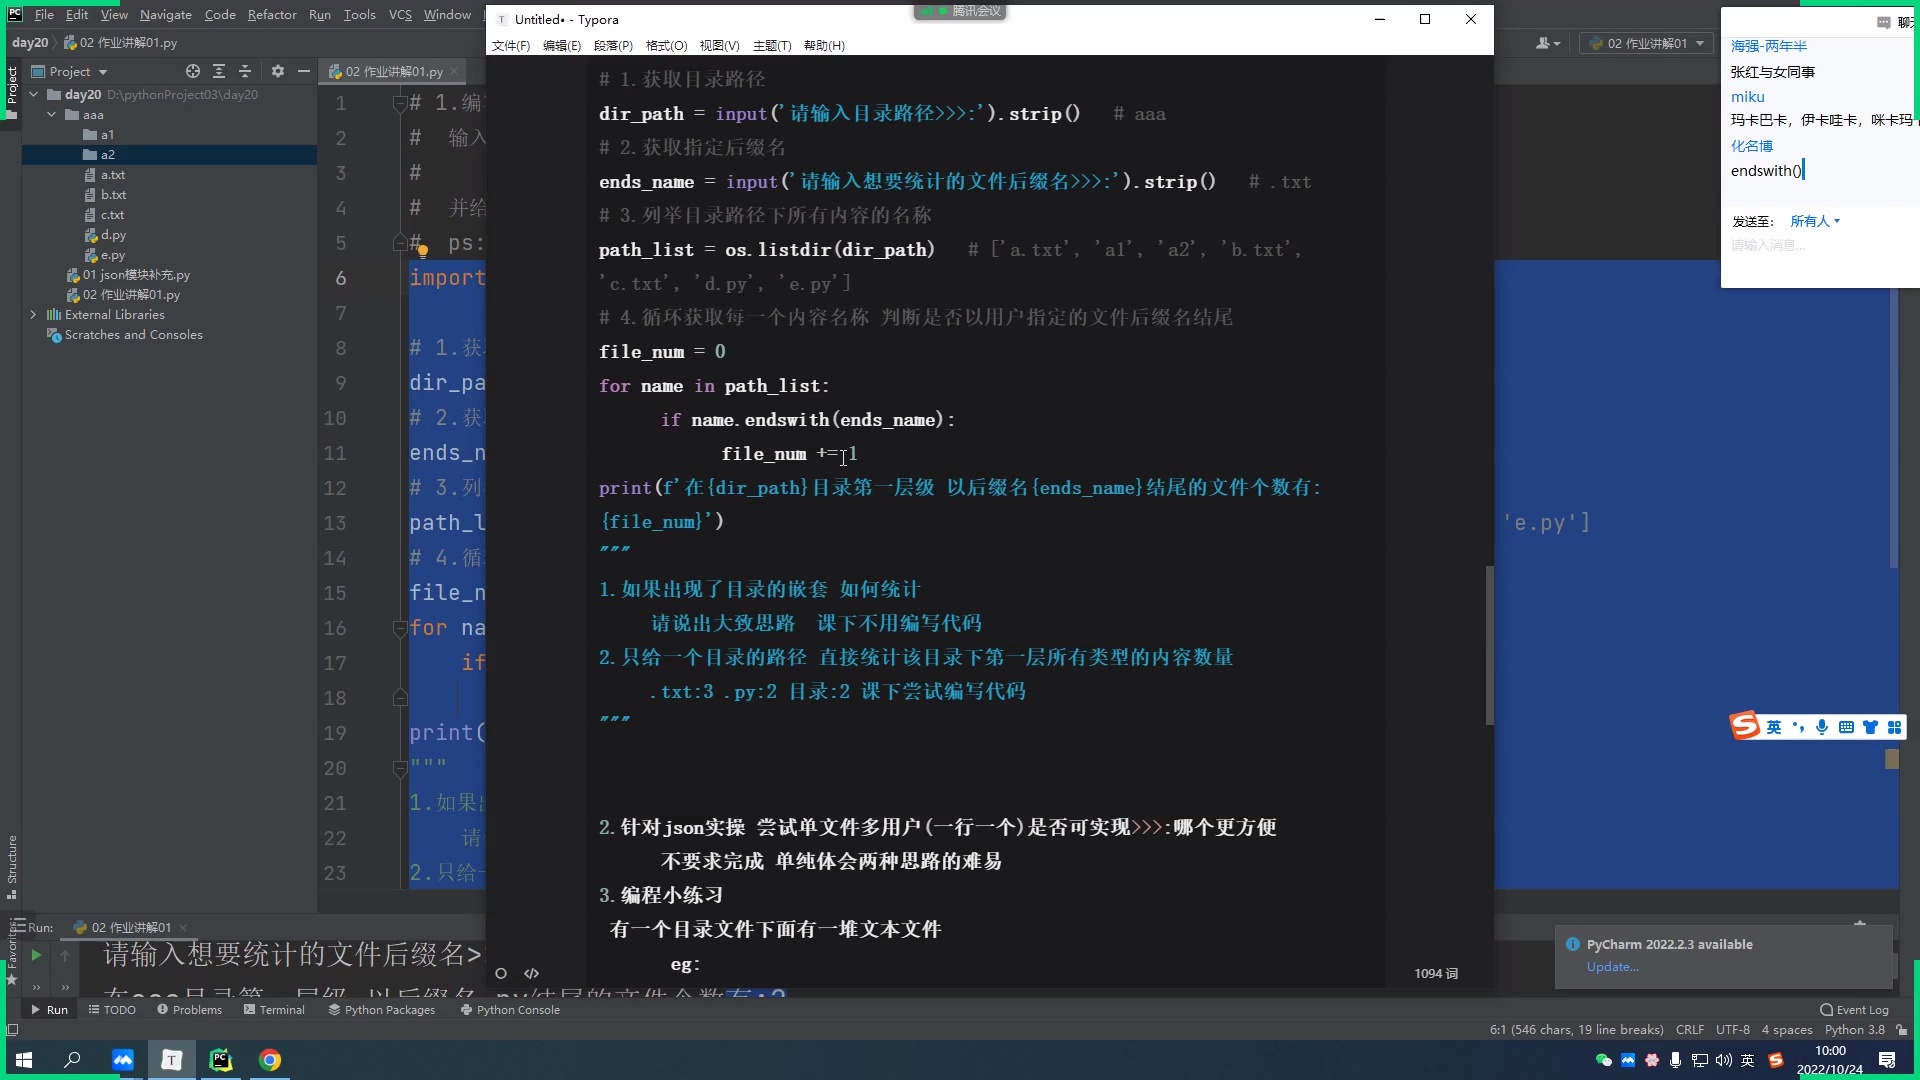Expand the External Libraries node
This screenshot has height=1080, width=1920.
click(31, 314)
